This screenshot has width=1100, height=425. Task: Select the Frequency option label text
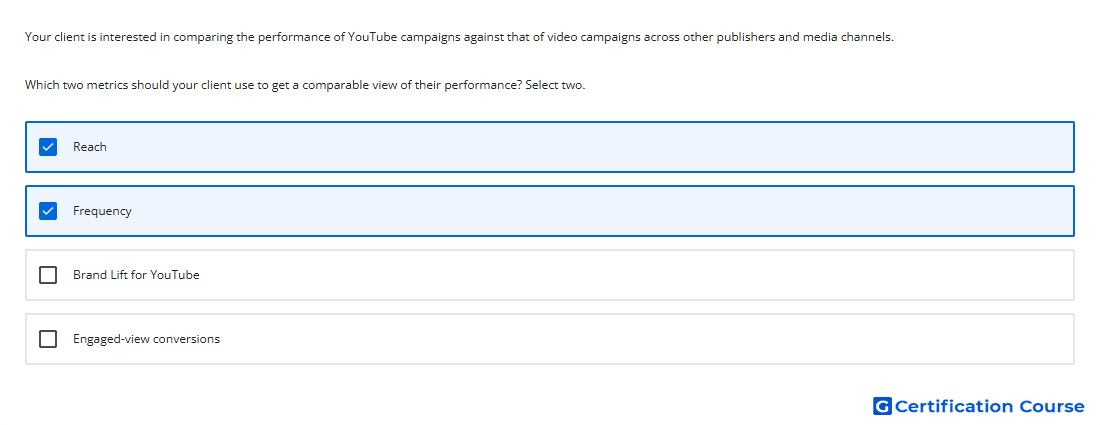click(x=102, y=211)
